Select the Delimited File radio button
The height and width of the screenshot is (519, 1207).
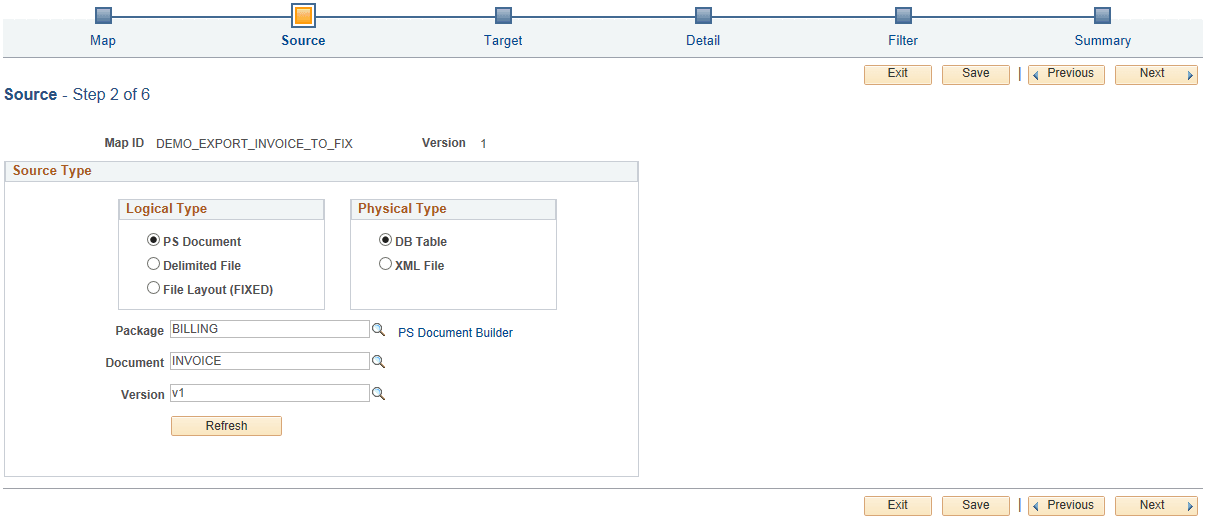153,264
